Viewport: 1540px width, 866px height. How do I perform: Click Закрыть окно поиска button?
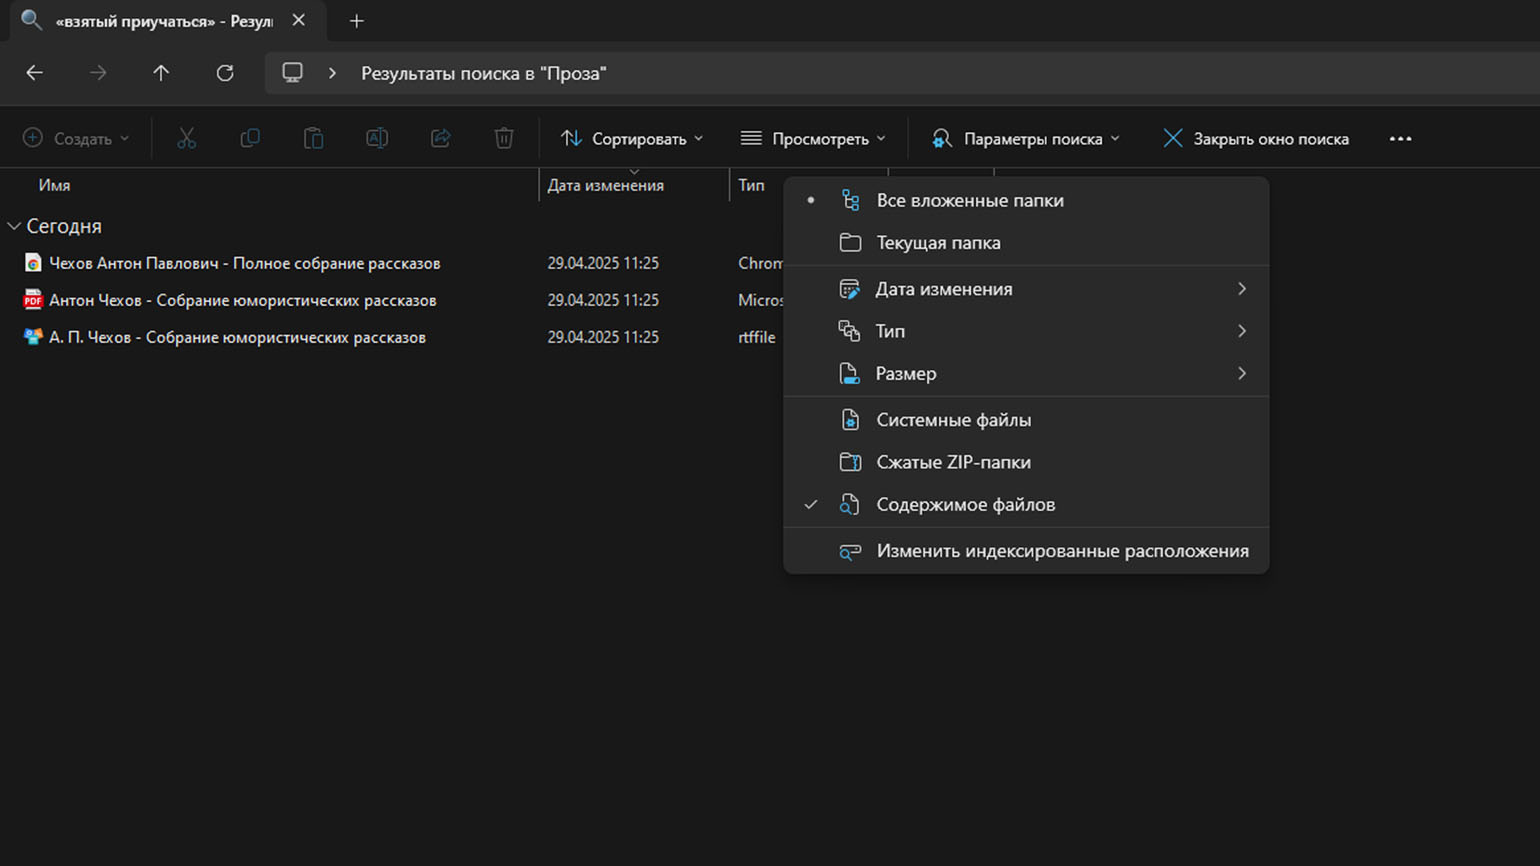[1256, 139]
